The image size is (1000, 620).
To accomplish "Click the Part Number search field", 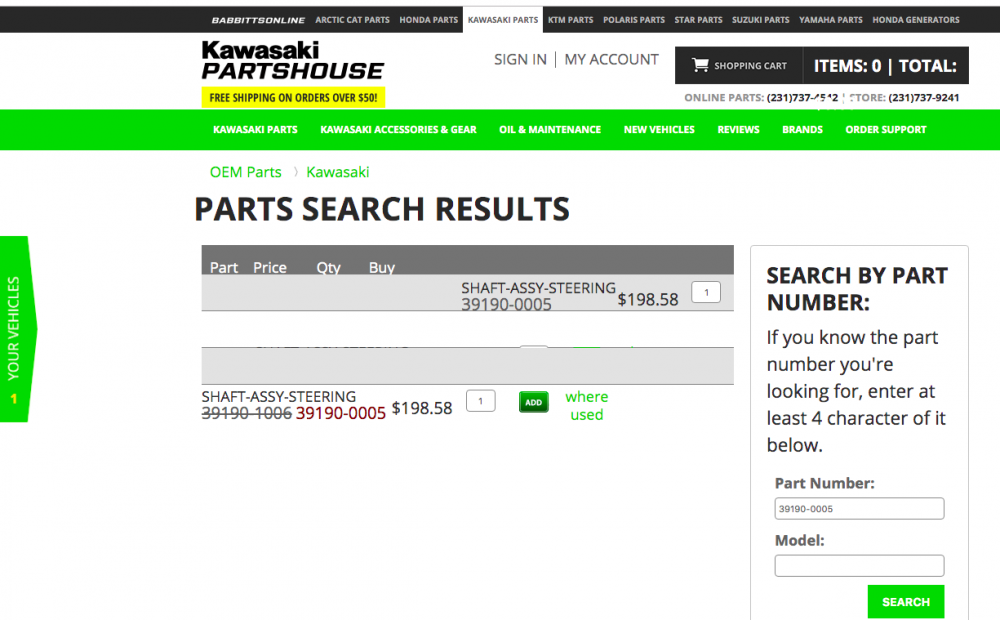I will [x=859, y=508].
